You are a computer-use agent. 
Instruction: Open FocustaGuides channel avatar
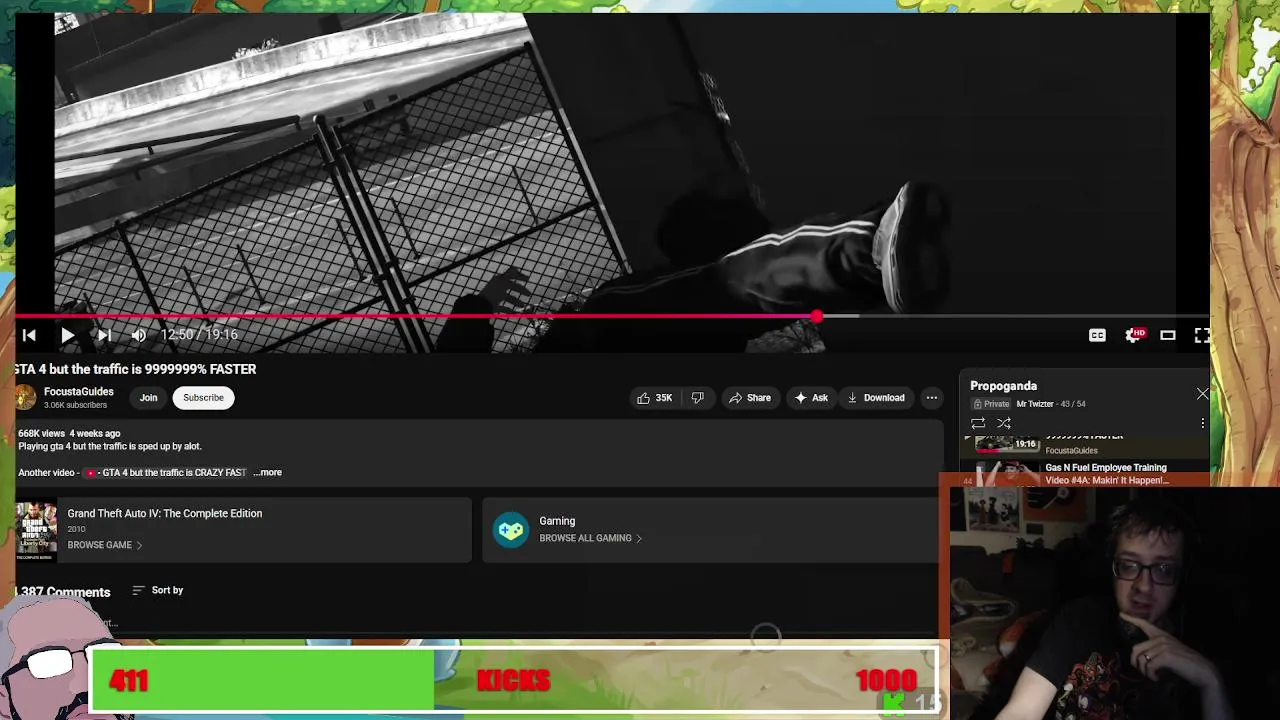pyautogui.click(x=25, y=397)
